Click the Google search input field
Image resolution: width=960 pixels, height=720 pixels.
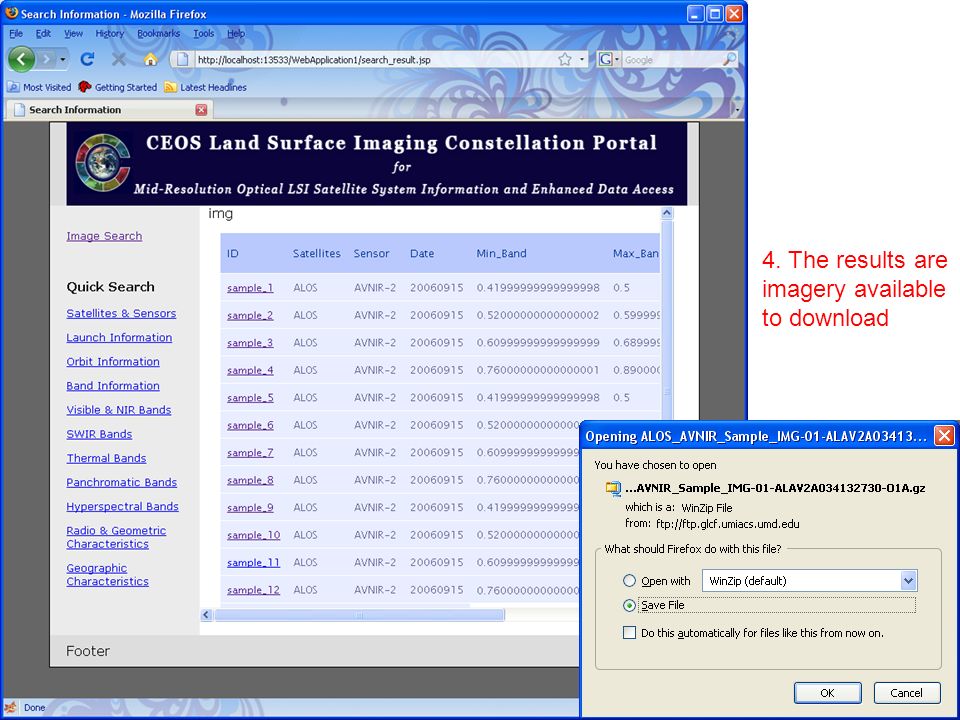[x=672, y=59]
